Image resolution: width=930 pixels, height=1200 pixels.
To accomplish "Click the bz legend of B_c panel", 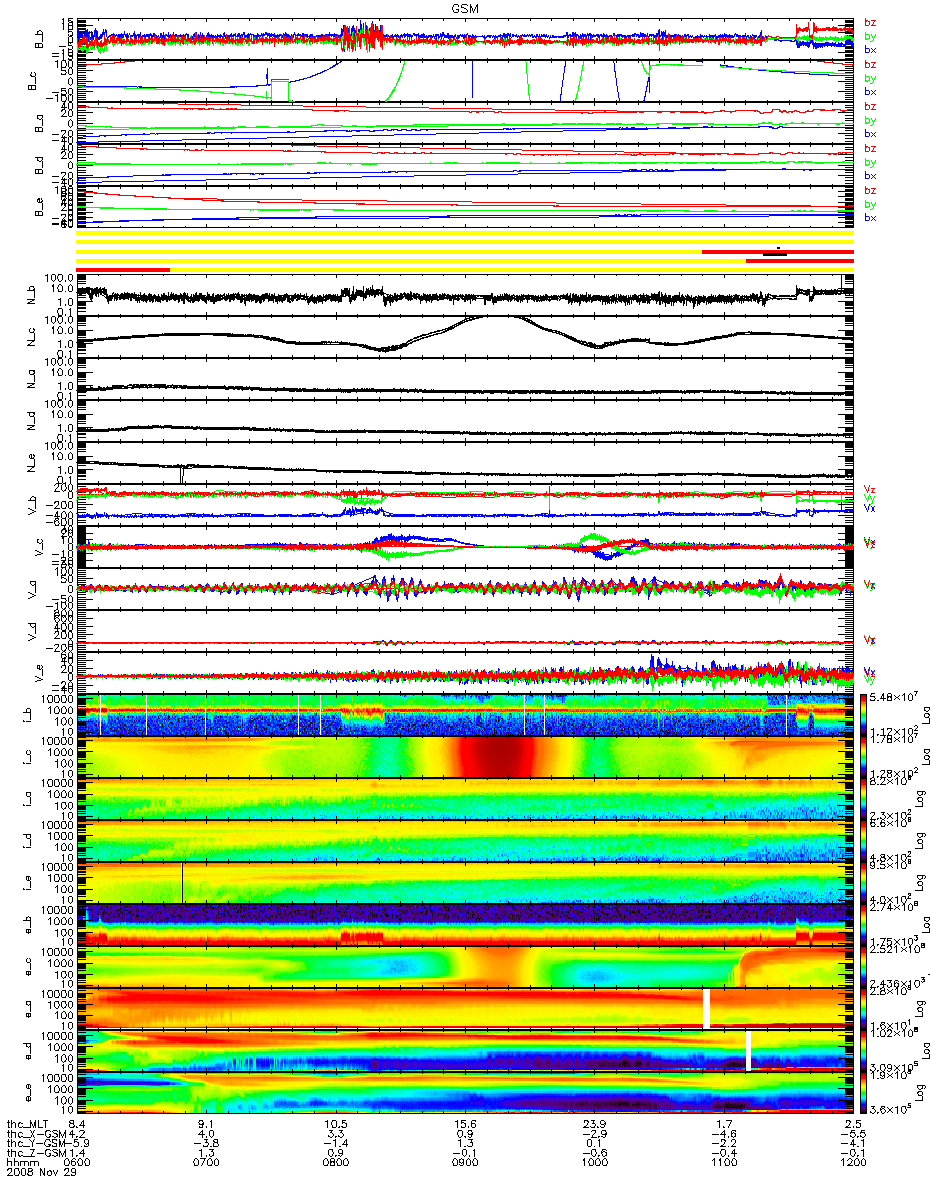I will pyautogui.click(x=870, y=64).
